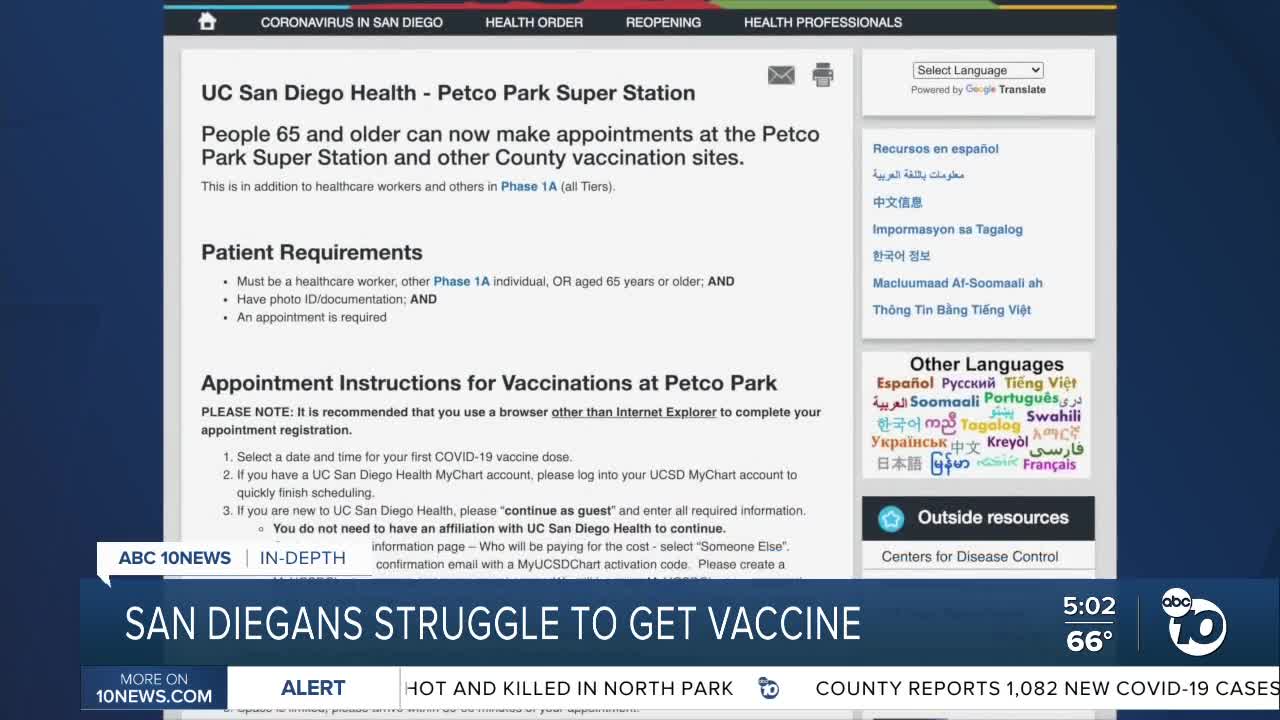This screenshot has width=1280, height=720.
Task: Open the Korean information link 한국어 정보
Action: [x=902, y=256]
